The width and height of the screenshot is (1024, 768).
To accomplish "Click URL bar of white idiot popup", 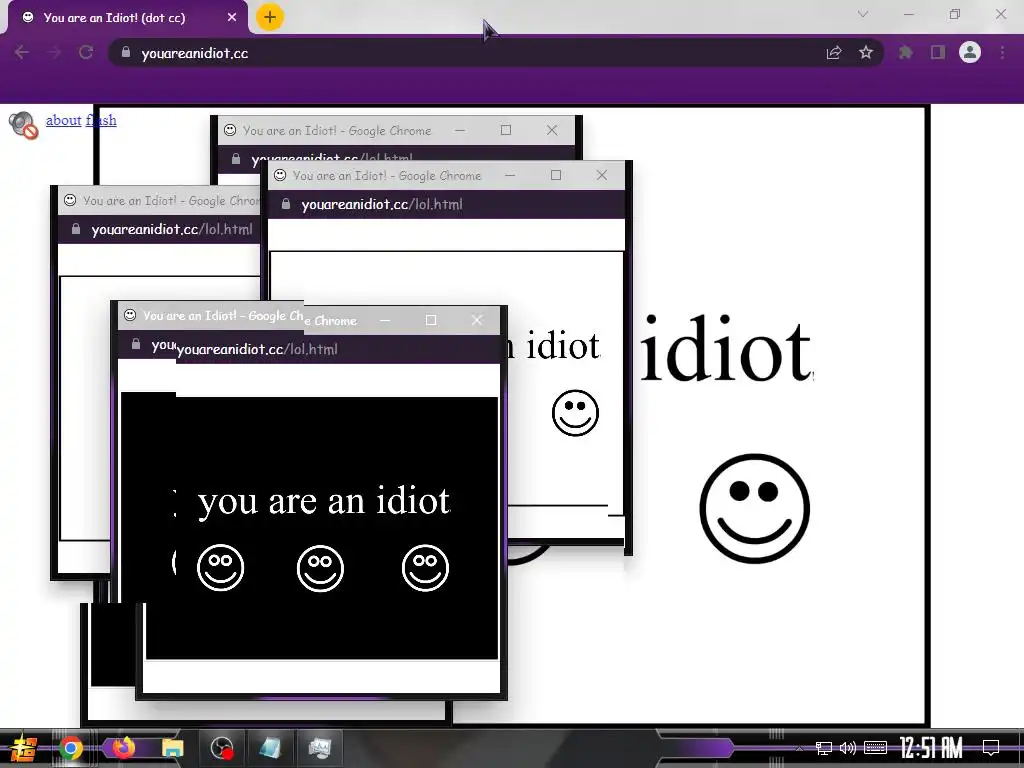I will 447,204.
